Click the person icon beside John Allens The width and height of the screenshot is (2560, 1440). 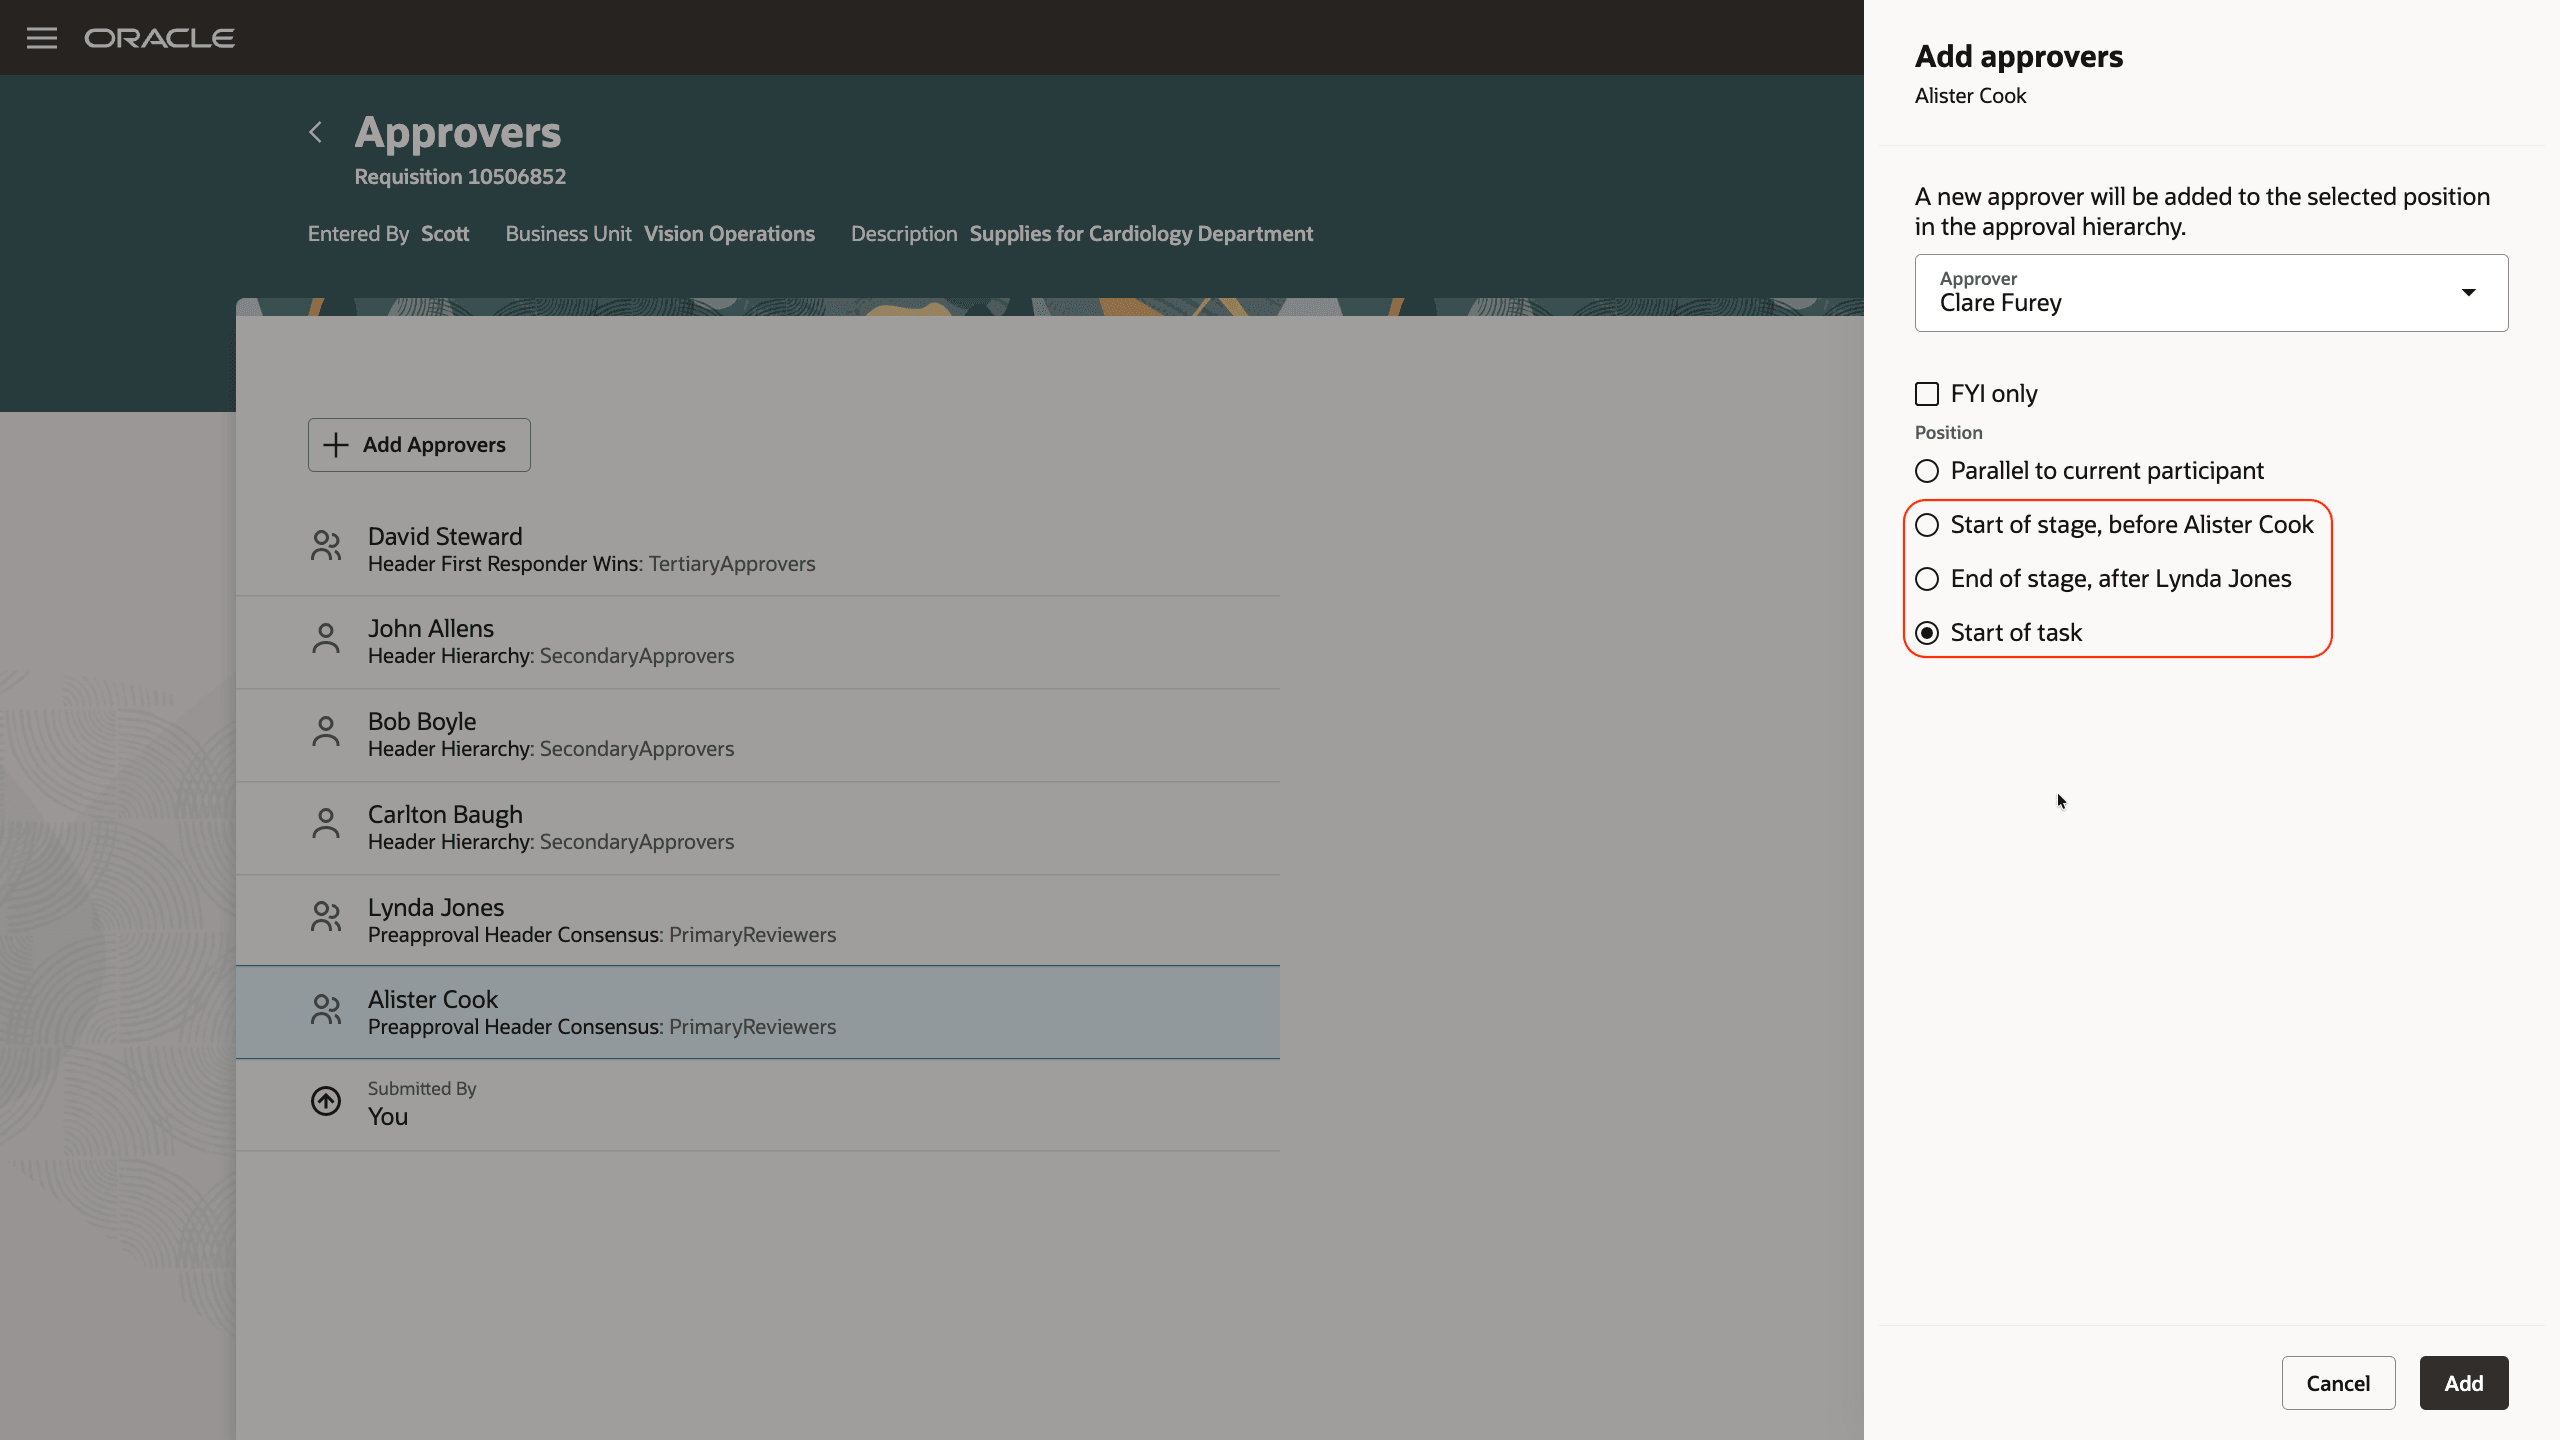coord(325,639)
